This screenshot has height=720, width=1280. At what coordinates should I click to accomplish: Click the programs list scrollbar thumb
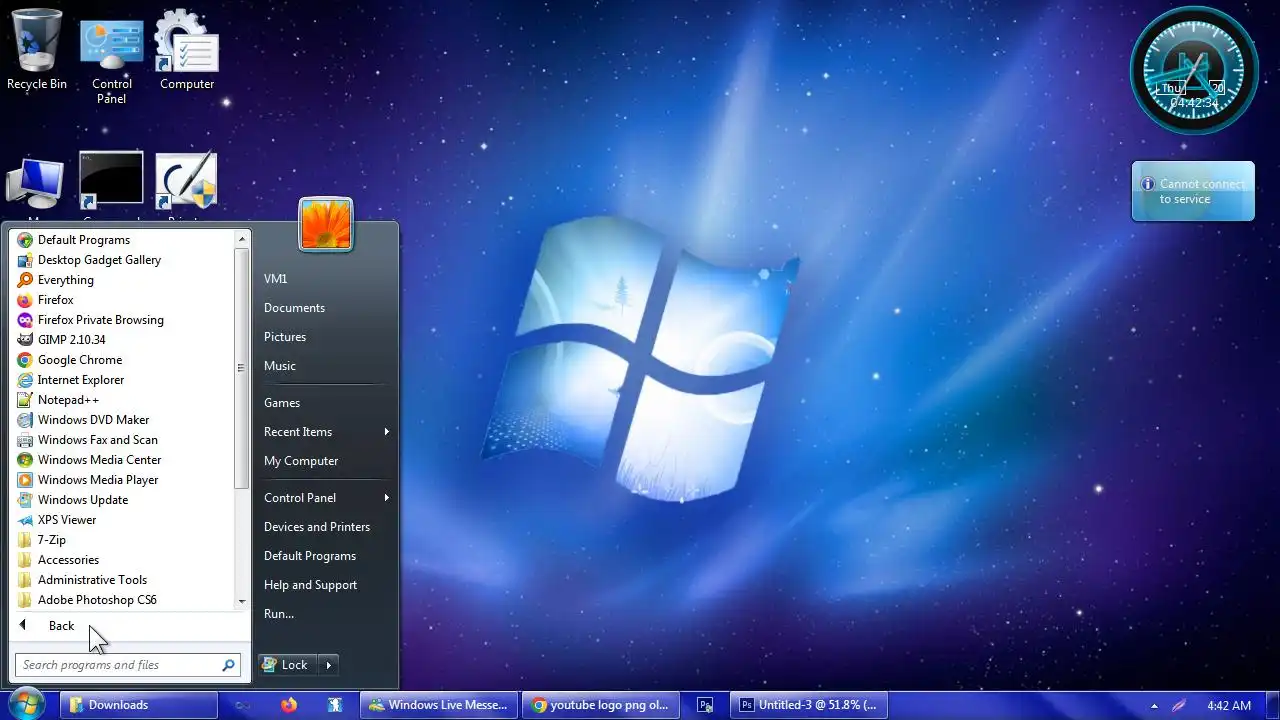click(x=241, y=368)
